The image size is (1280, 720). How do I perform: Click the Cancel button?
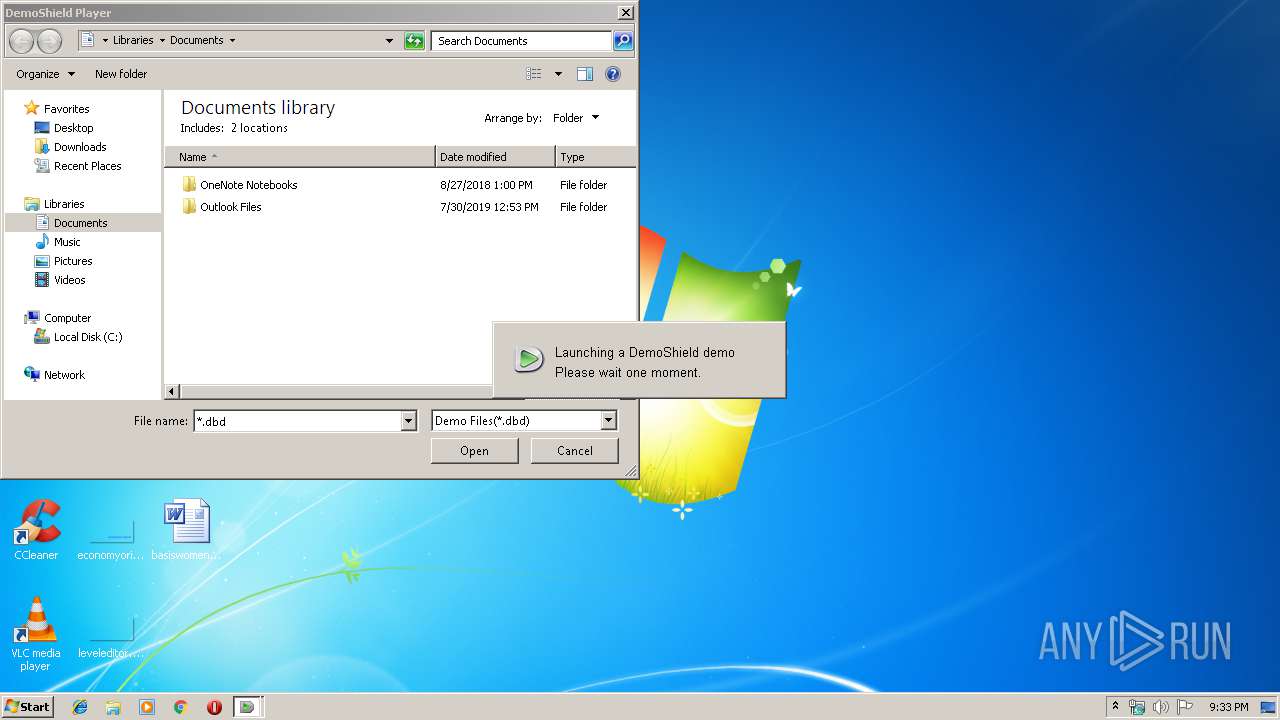pos(574,451)
